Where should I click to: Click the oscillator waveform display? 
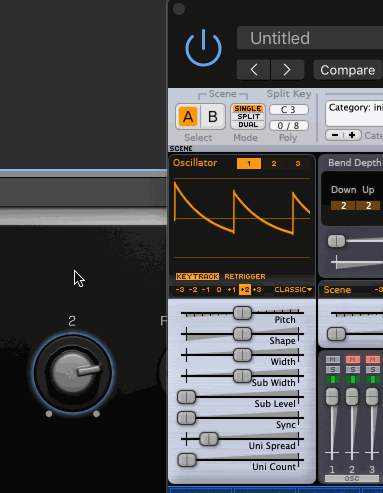tap(242, 218)
